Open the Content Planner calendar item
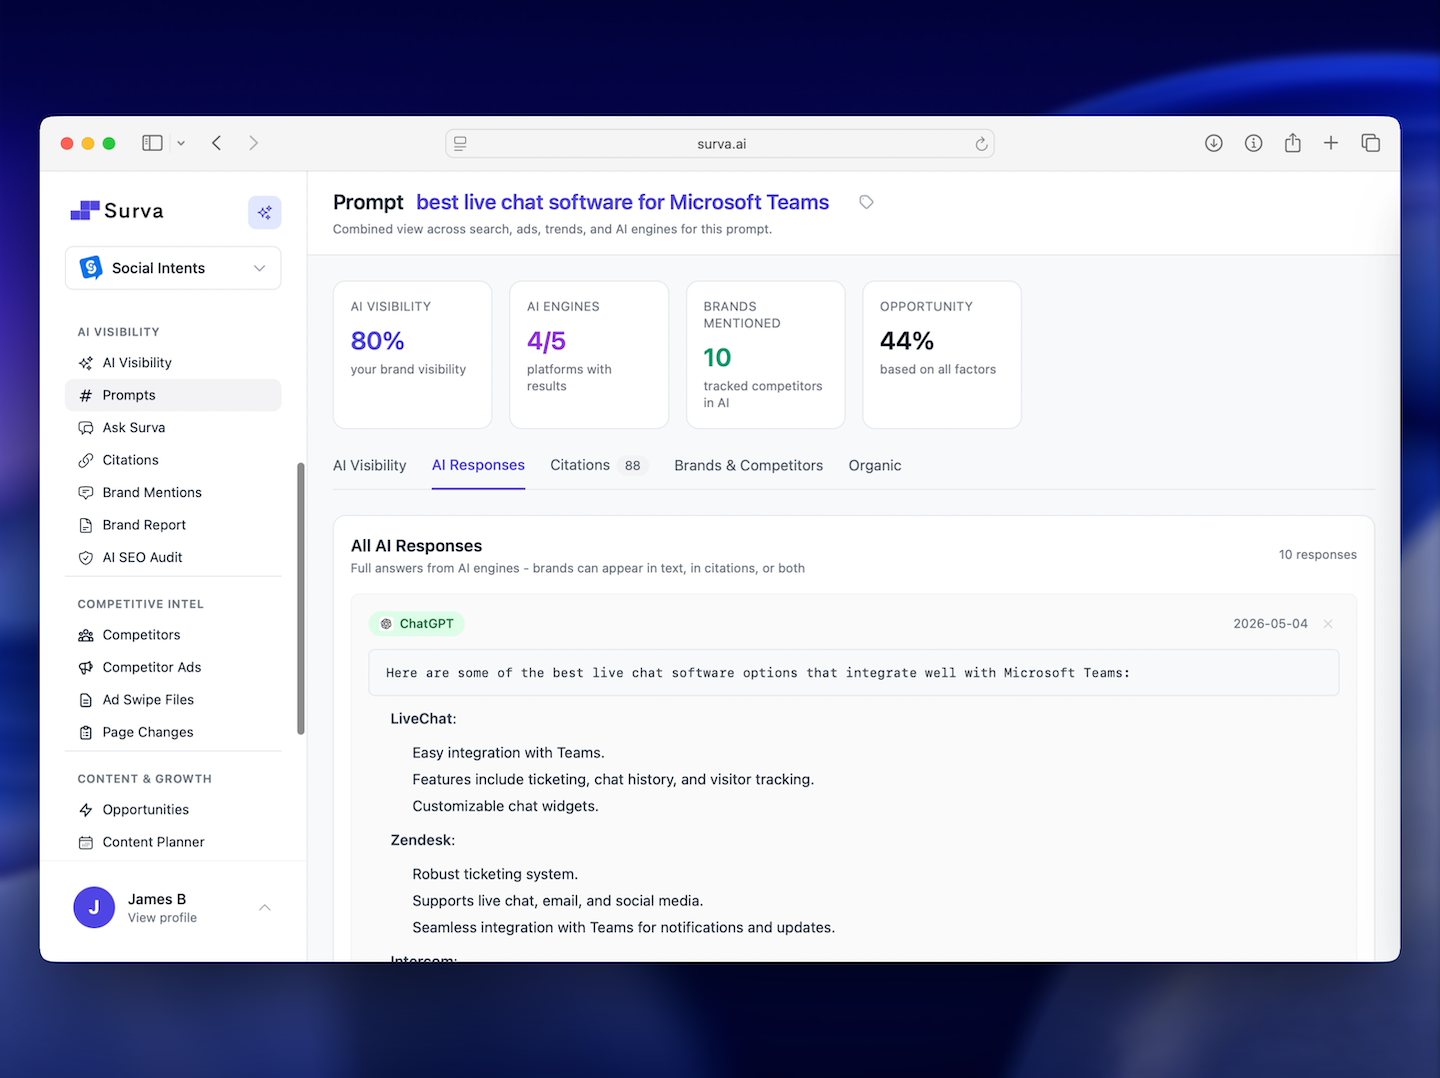Screen dimensions: 1440x1078 coord(173,842)
